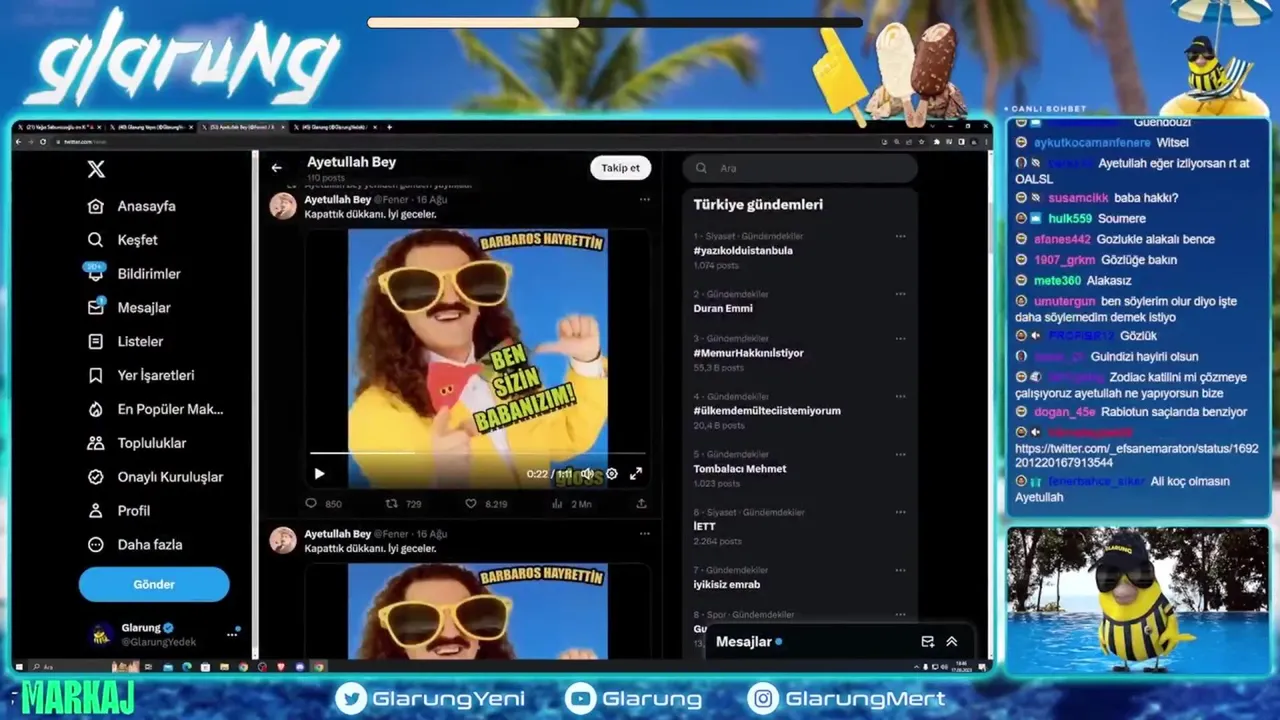
Task: Open options for #MemurHakkınıİstiyor trend
Action: (x=901, y=339)
